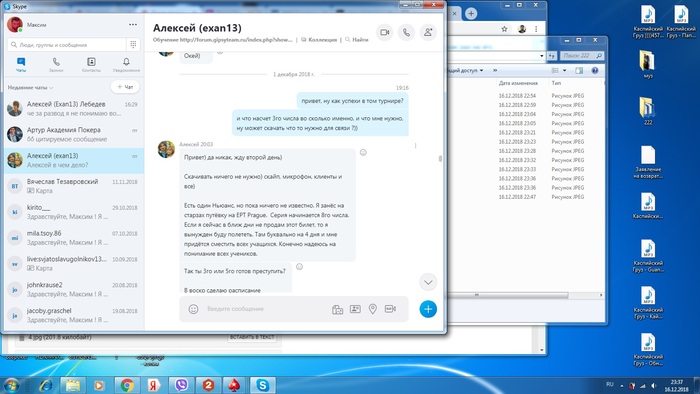The width and height of the screenshot is (700, 394).
Task: Open Chrome three-dot menu
Action: click(x=536, y=29)
